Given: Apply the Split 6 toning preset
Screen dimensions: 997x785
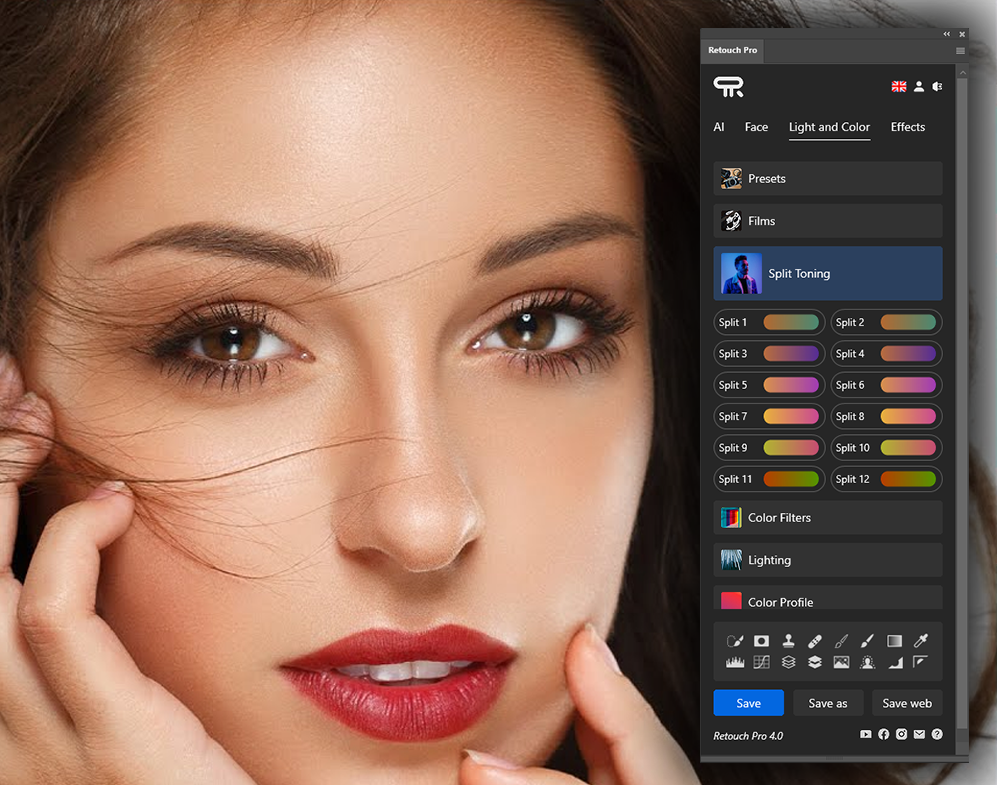Looking at the screenshot, I should 886,385.
